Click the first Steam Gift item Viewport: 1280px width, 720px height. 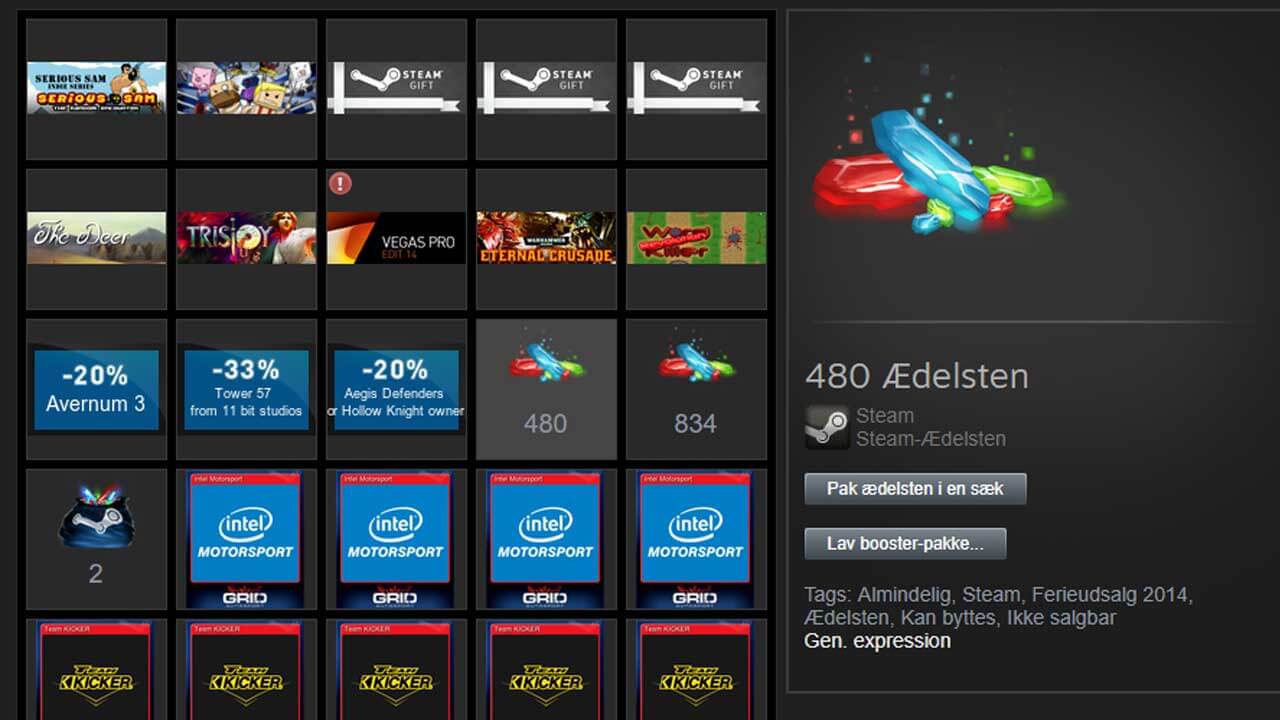(396, 89)
